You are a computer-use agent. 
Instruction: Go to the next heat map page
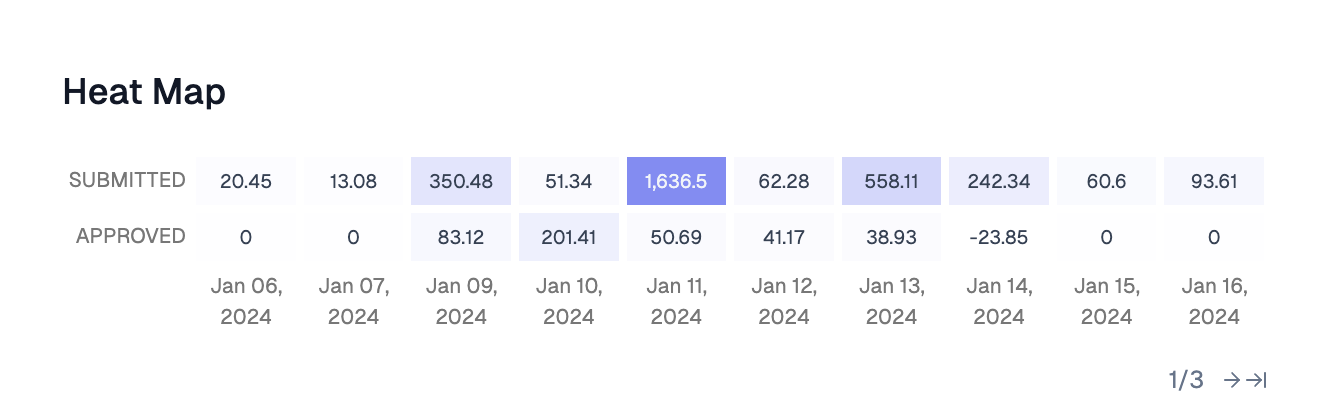[x=1233, y=380]
